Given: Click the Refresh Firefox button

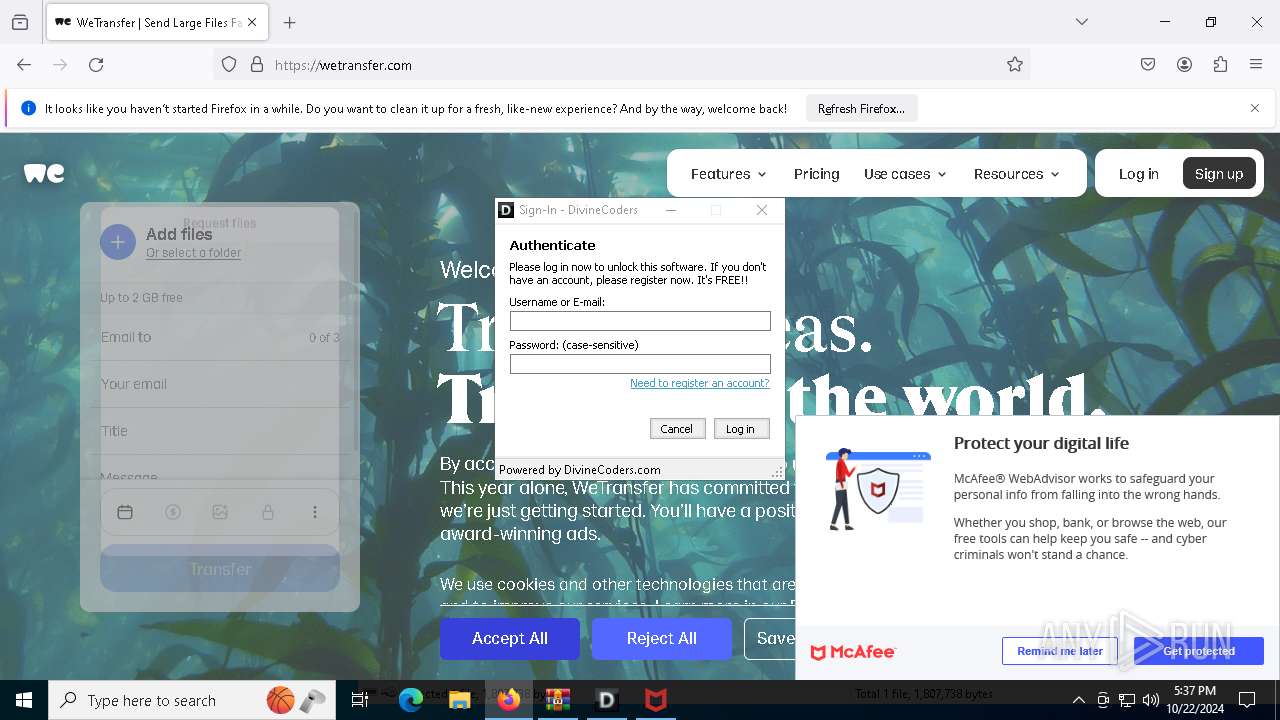Looking at the screenshot, I should (861, 108).
